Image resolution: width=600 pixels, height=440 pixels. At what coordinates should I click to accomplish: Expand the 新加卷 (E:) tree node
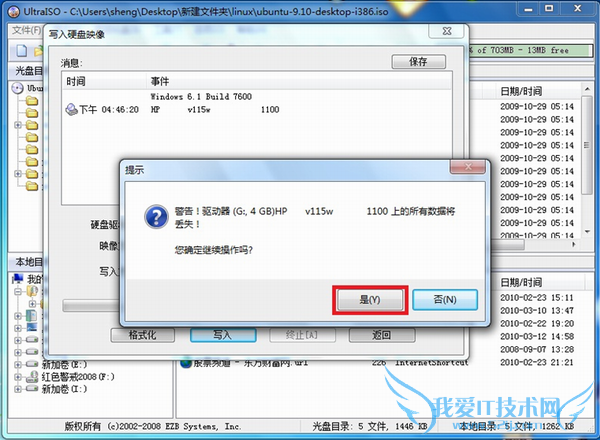(18, 365)
